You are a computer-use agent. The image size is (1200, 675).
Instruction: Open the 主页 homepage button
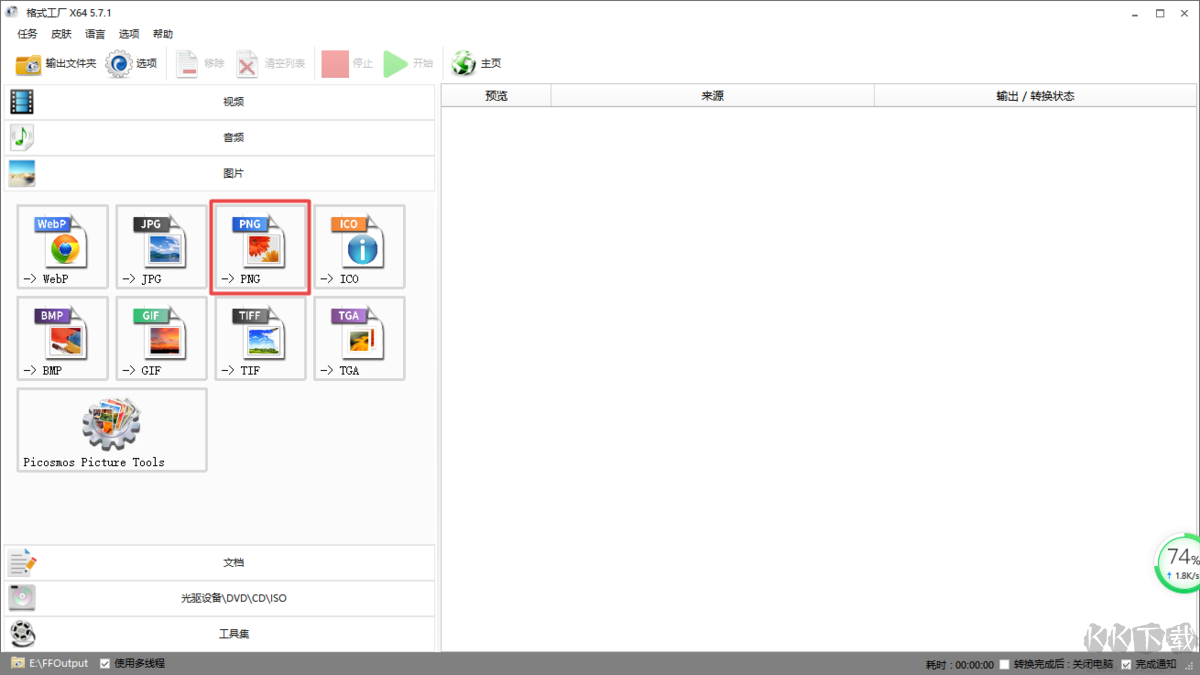[477, 64]
